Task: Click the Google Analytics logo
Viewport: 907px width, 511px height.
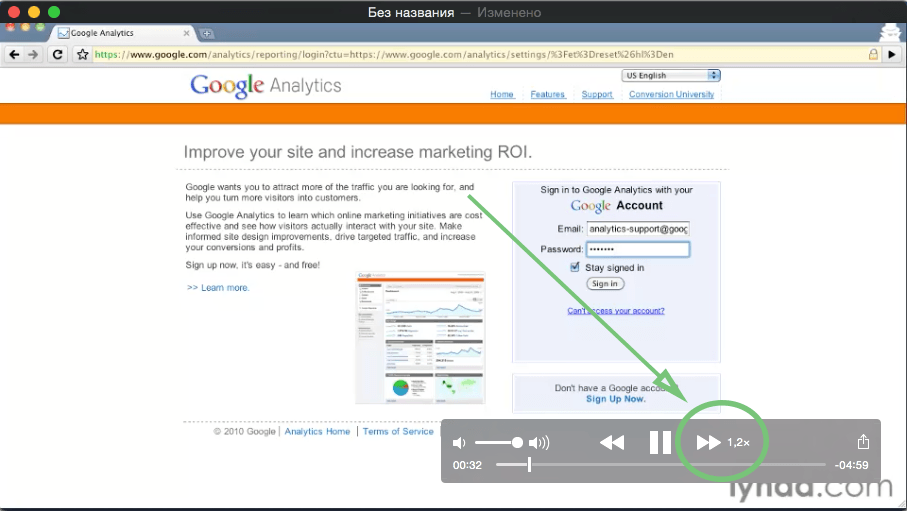Action: 266,86
